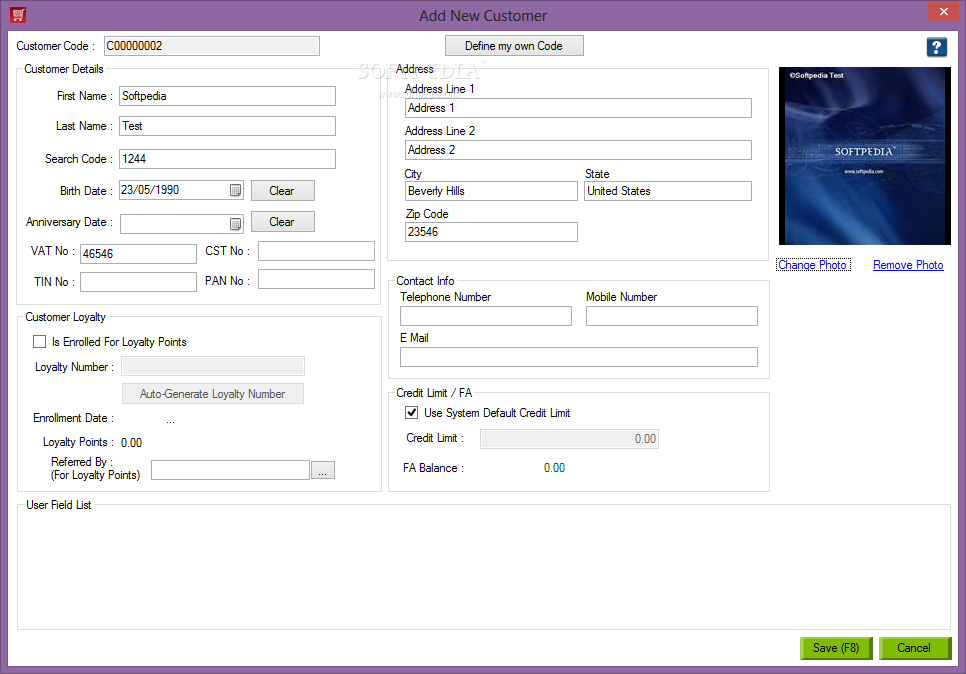Enable Is Enrolled For Loyalty Points
Viewport: 966px width, 674px height.
click(39, 341)
